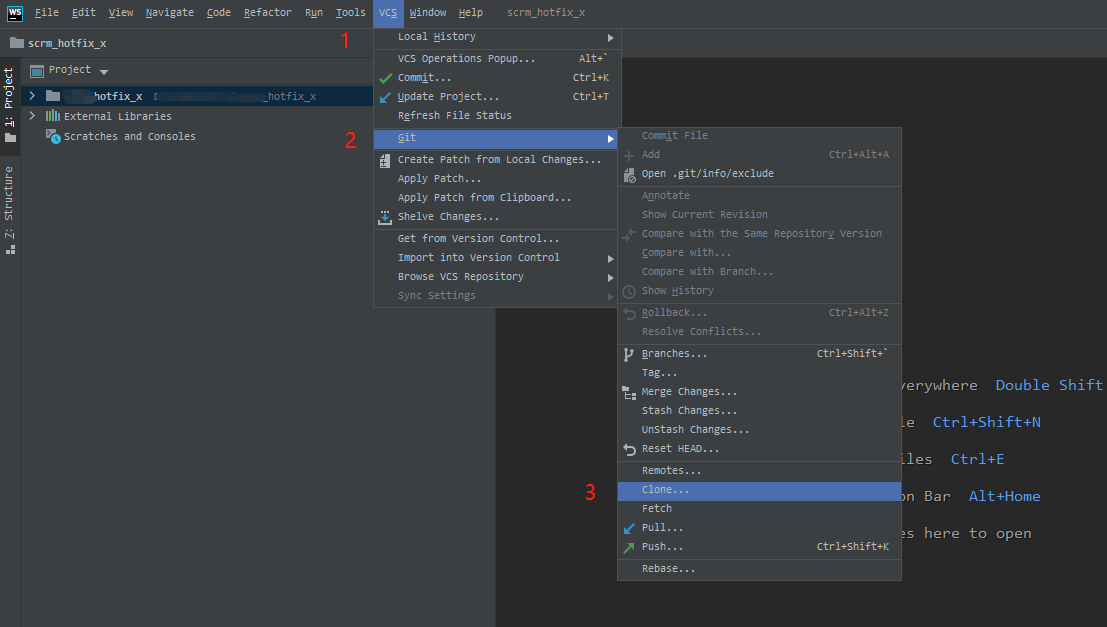This screenshot has height=627, width=1107.
Task: Open the Navigate menu
Action: (169, 13)
